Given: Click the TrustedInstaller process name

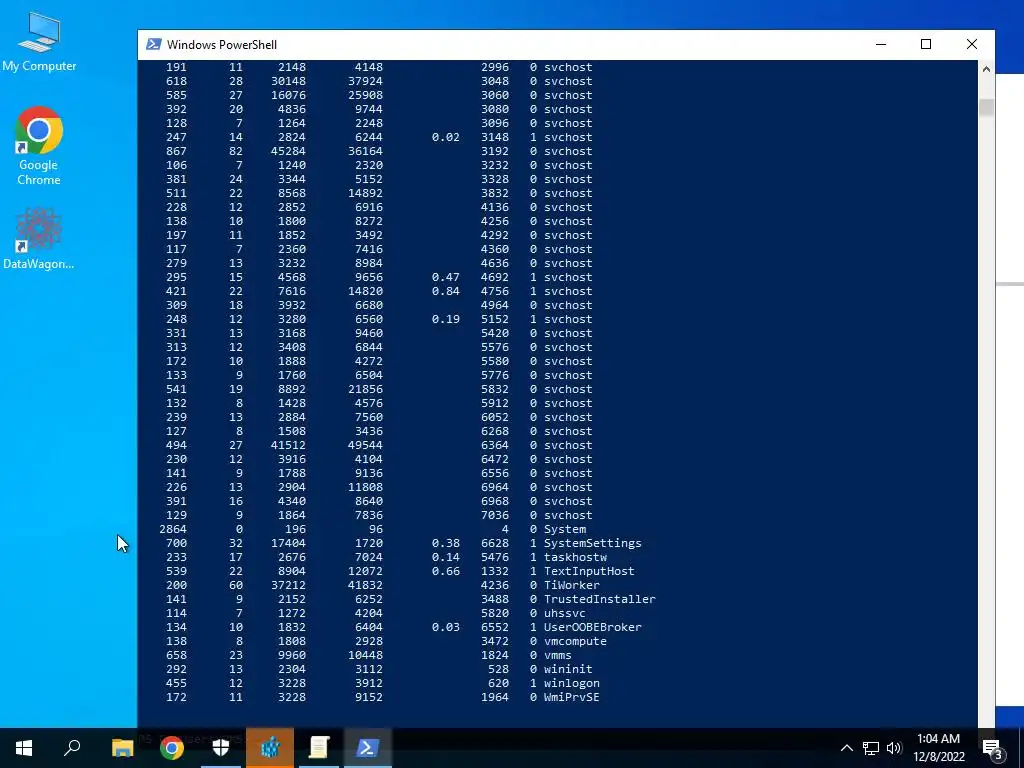Looking at the screenshot, I should coord(600,599).
